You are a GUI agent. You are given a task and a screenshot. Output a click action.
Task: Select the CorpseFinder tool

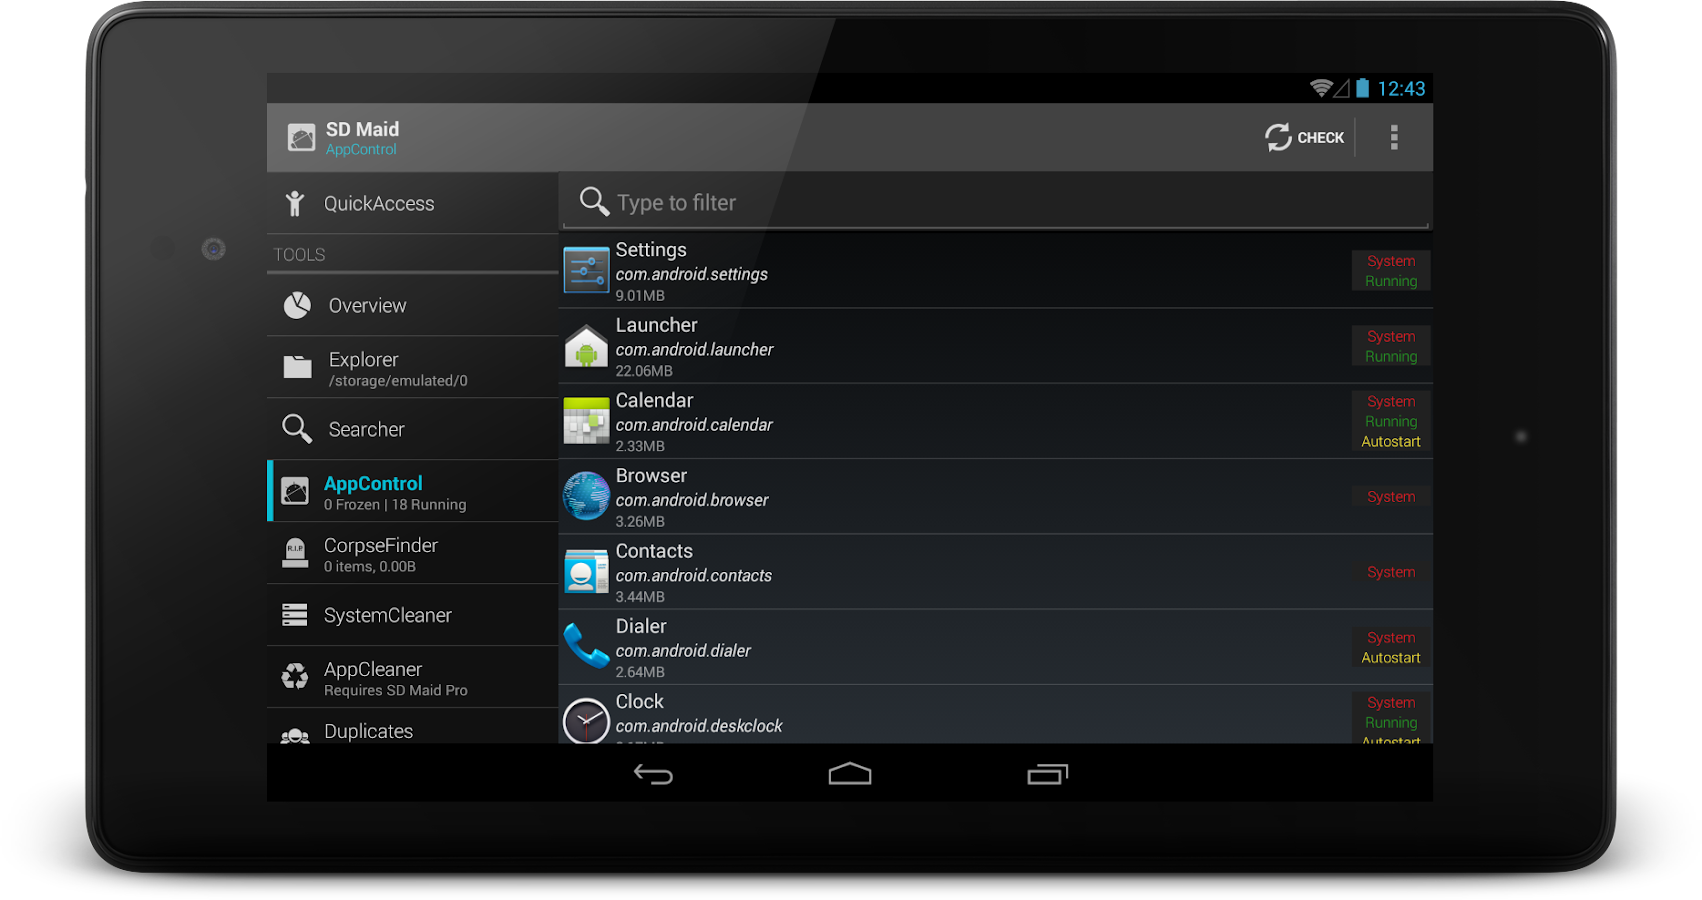click(413, 553)
